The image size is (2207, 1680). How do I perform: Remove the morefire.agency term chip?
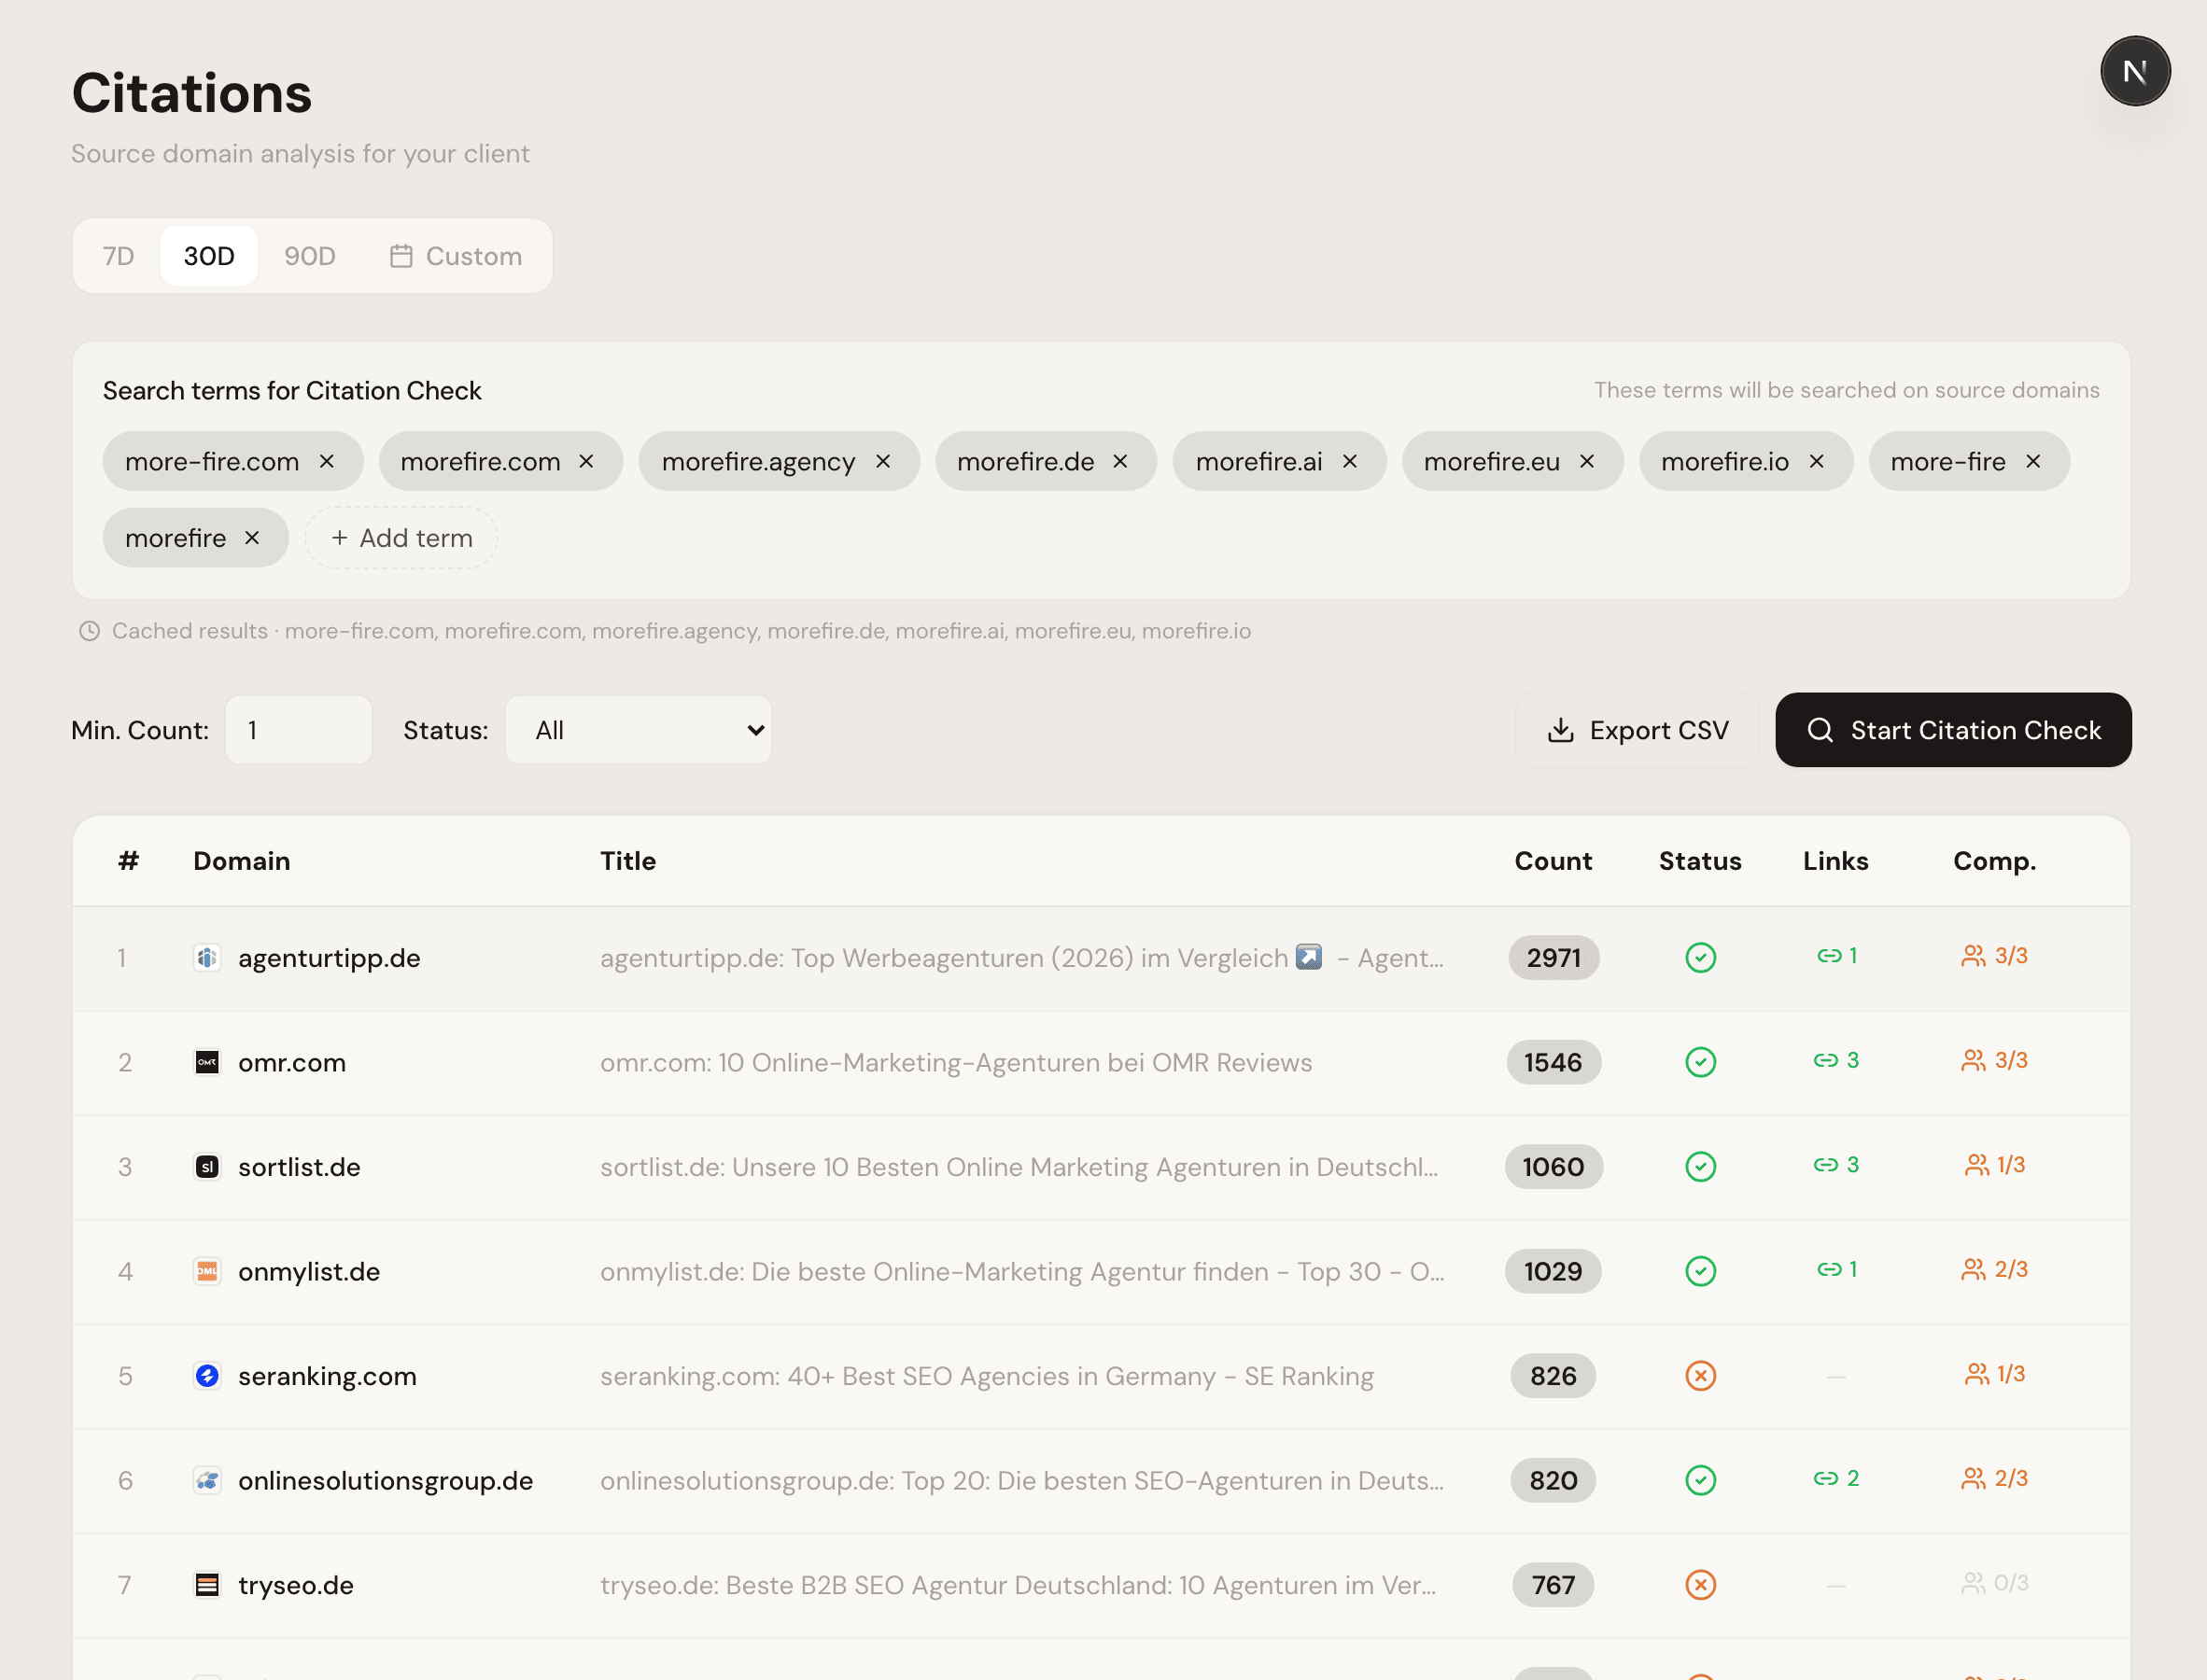coord(883,461)
